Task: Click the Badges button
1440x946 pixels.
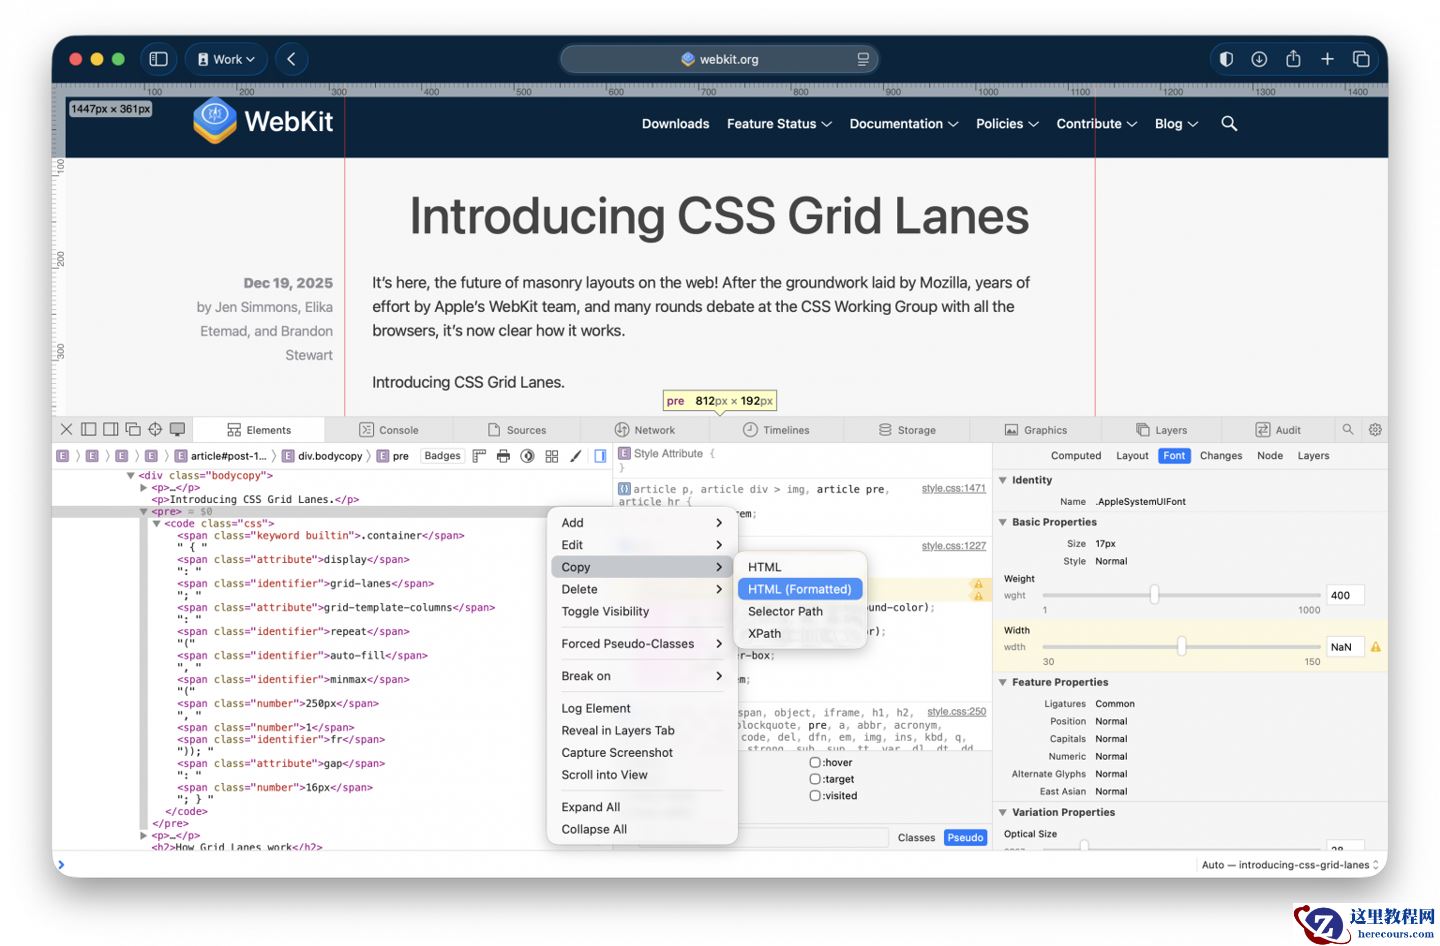Action: [x=442, y=456]
